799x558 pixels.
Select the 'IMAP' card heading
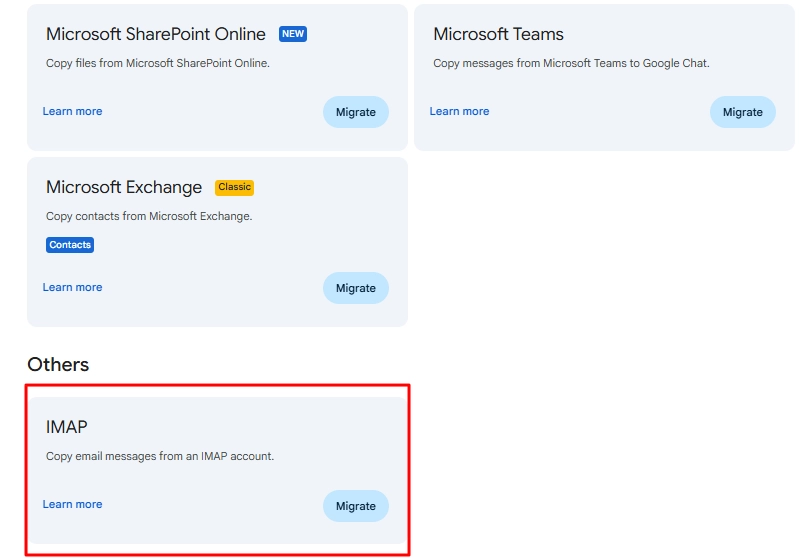pyautogui.click(x=67, y=427)
